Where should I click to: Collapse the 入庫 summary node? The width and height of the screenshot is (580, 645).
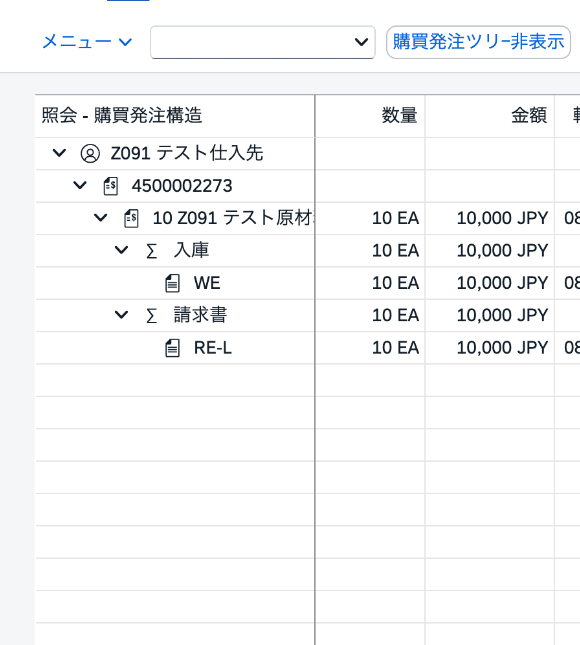[121, 250]
